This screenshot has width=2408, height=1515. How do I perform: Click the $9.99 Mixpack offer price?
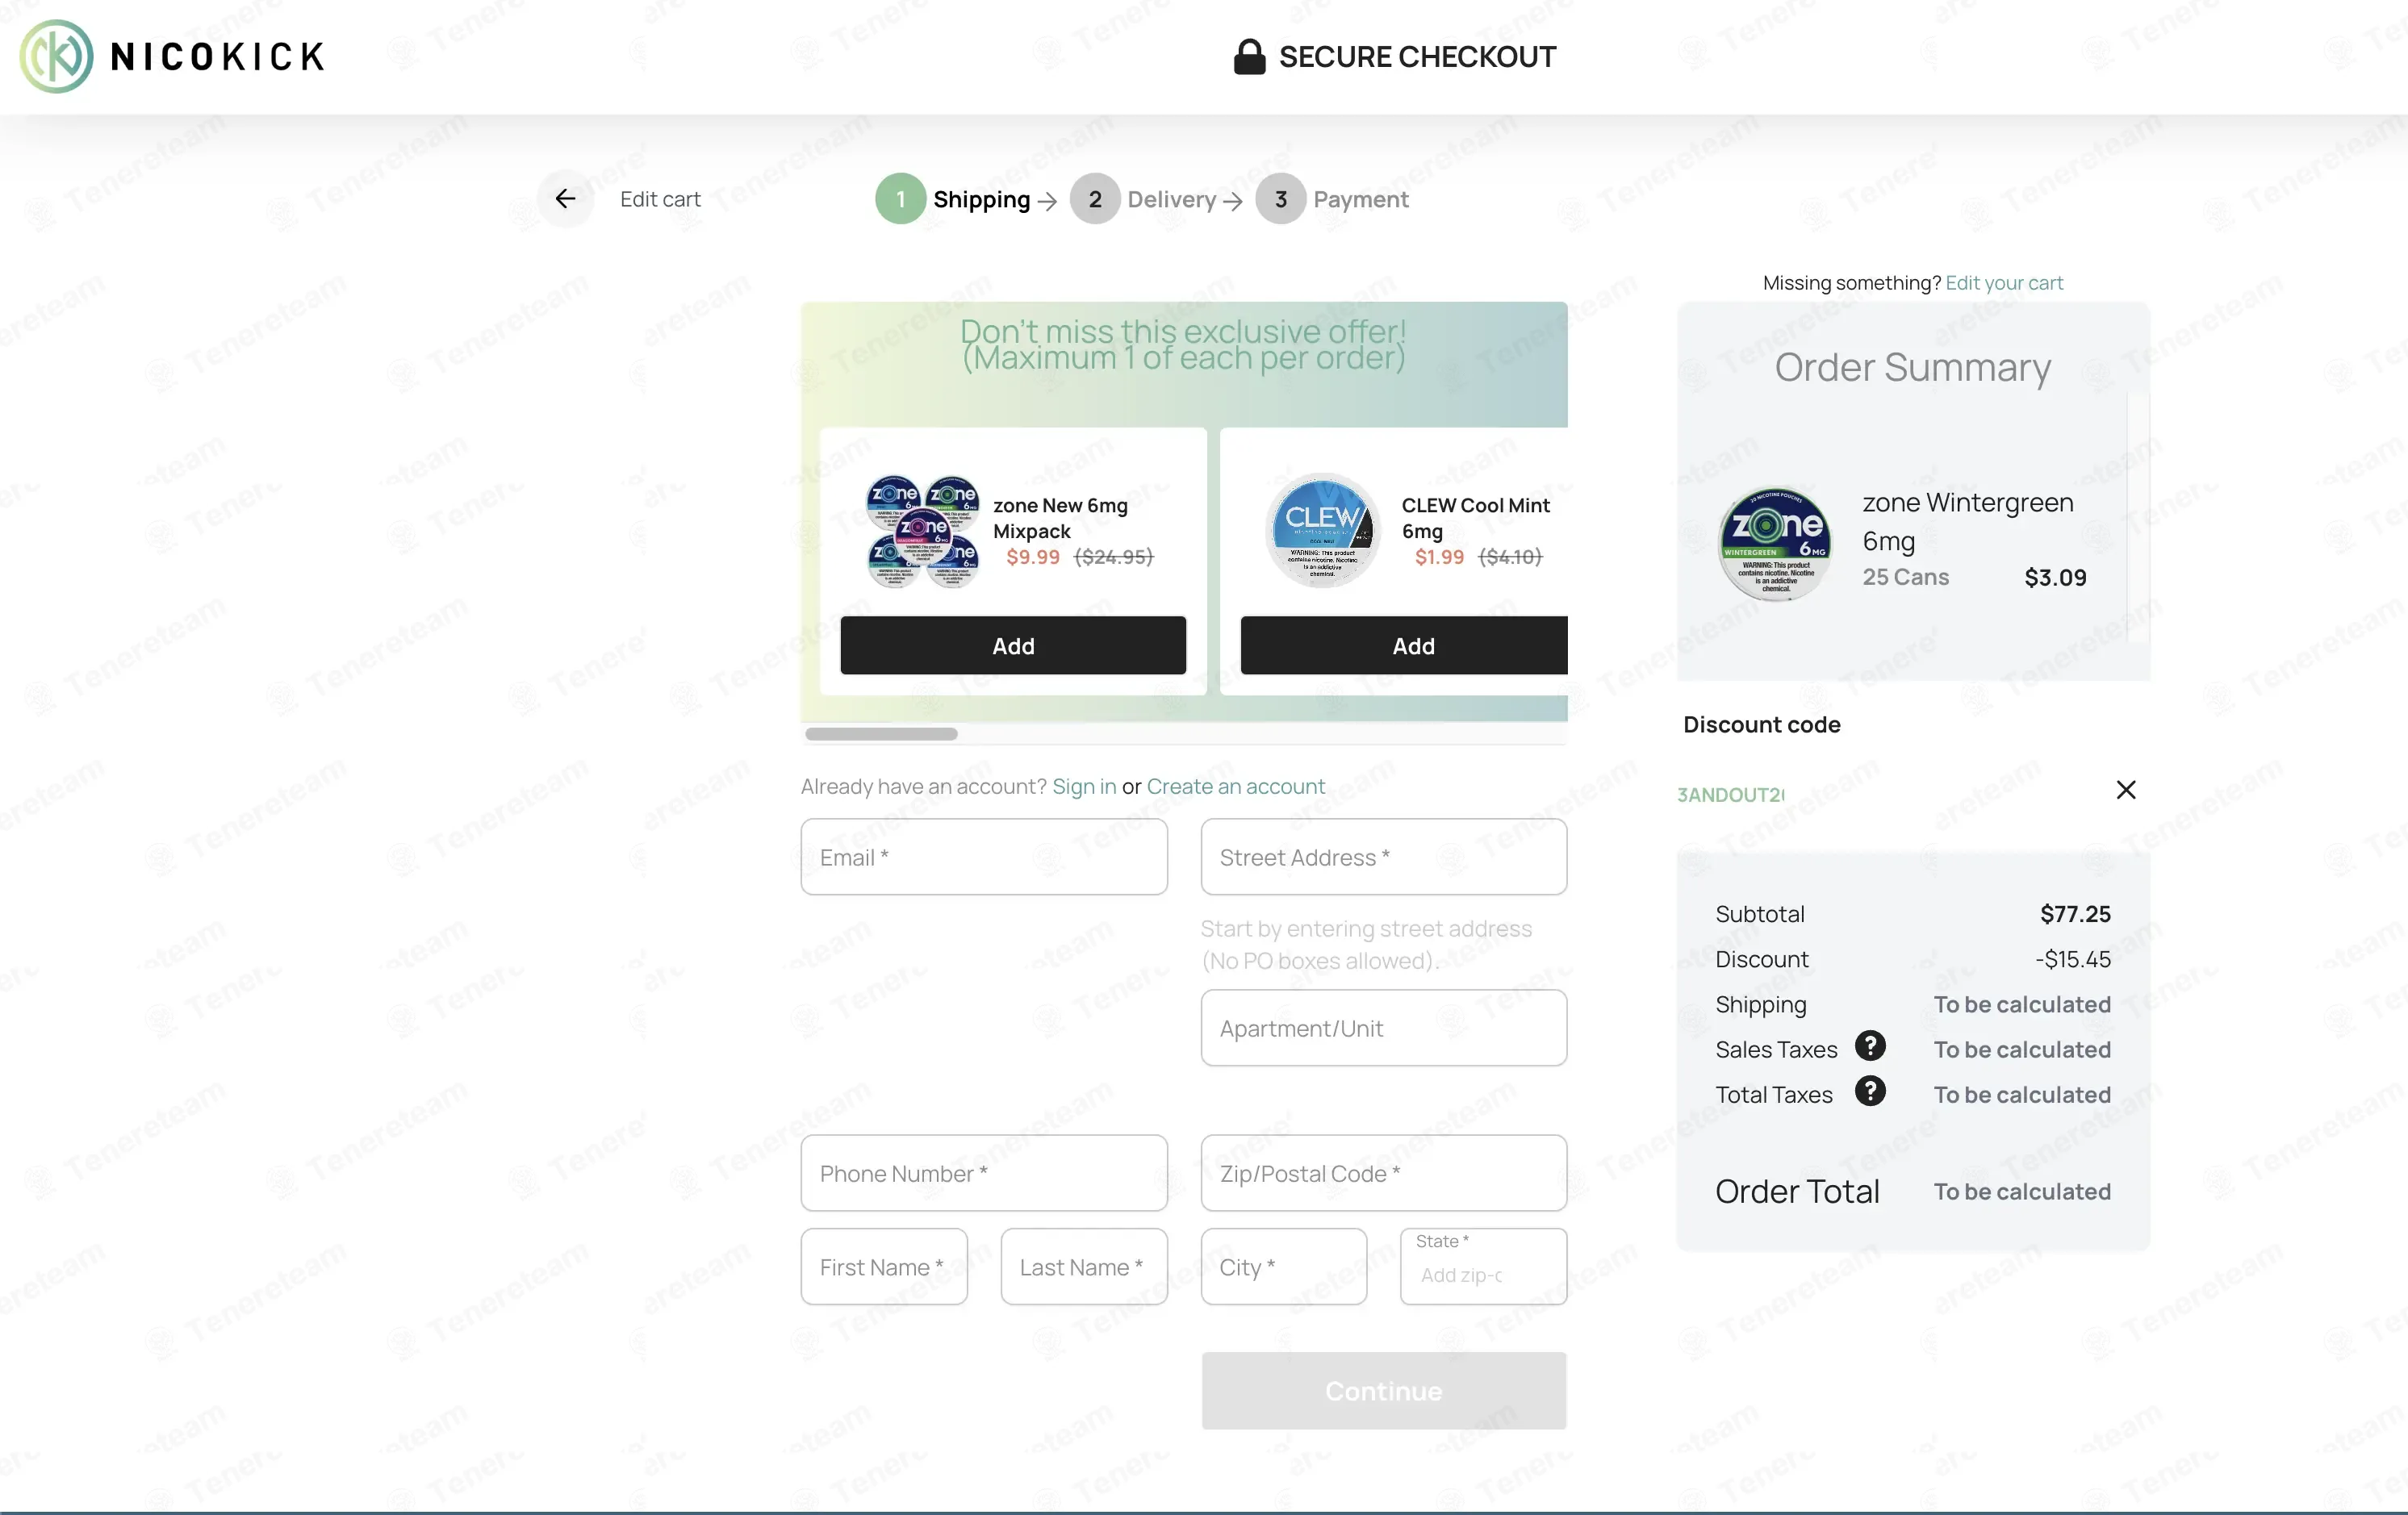tap(1033, 557)
